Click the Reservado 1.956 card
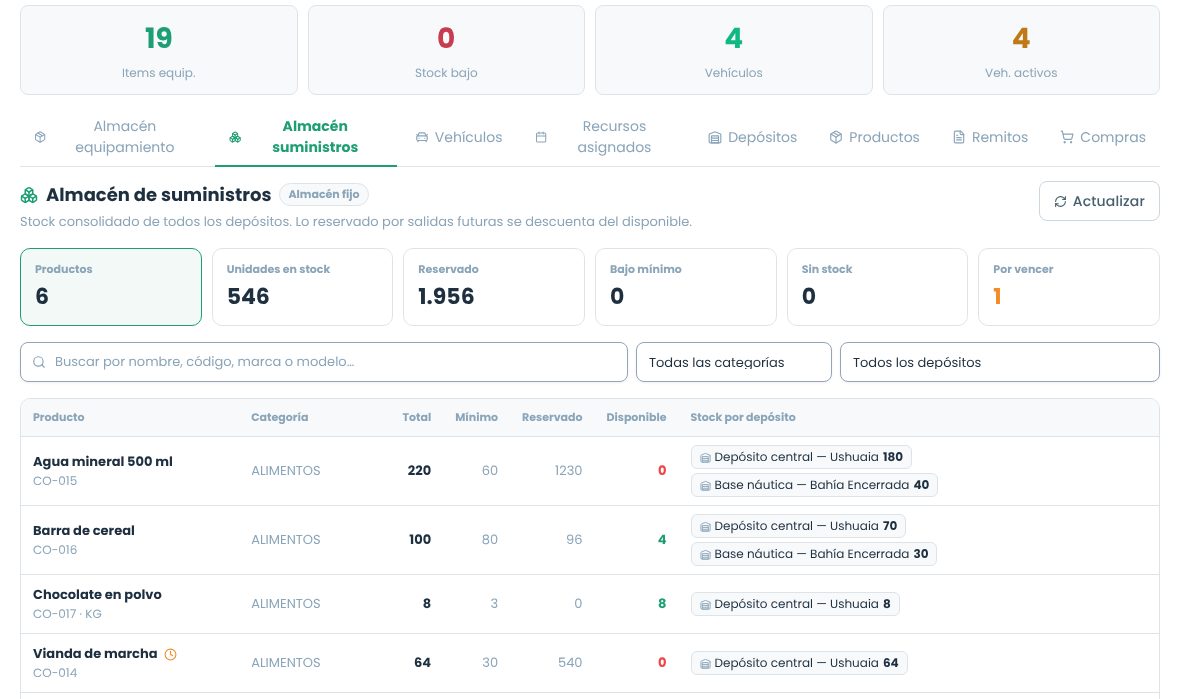Viewport: 1180px width, 699px height. tap(494, 287)
